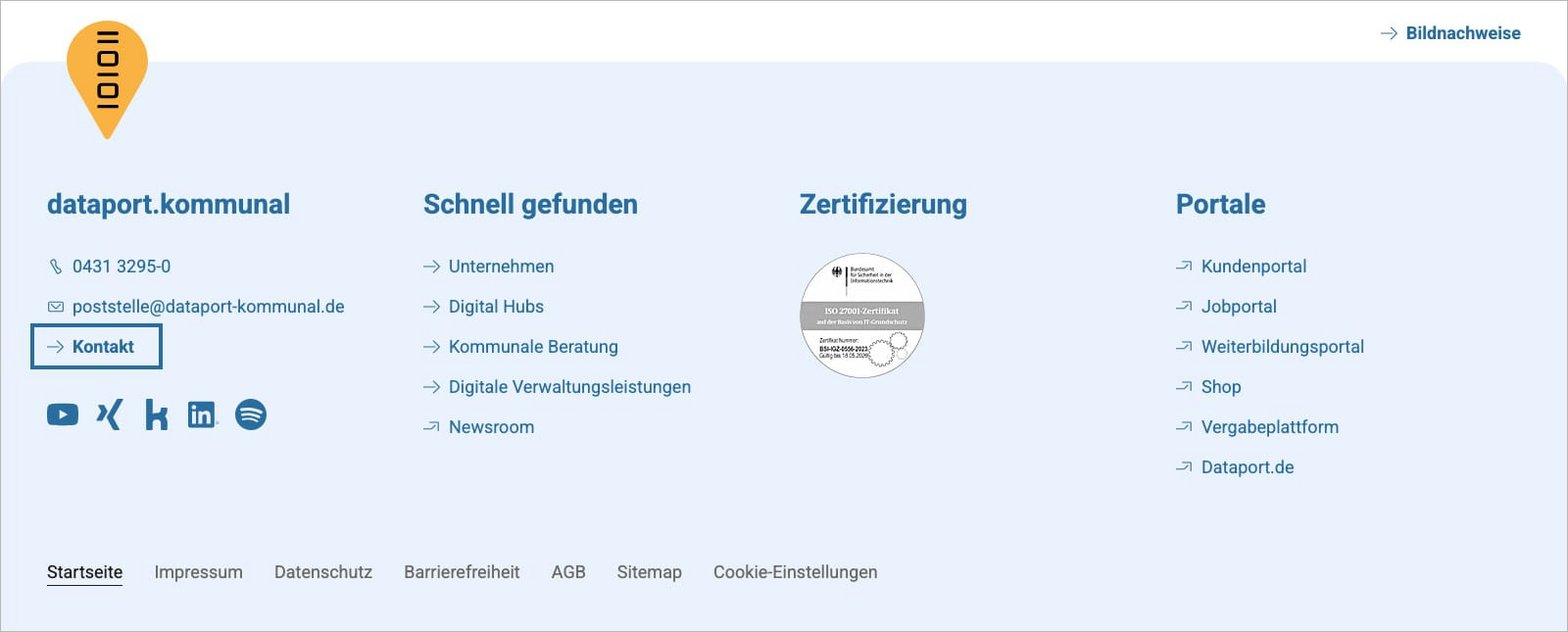1568x632 pixels.
Task: Open the Newsroom external link
Action: [490, 427]
